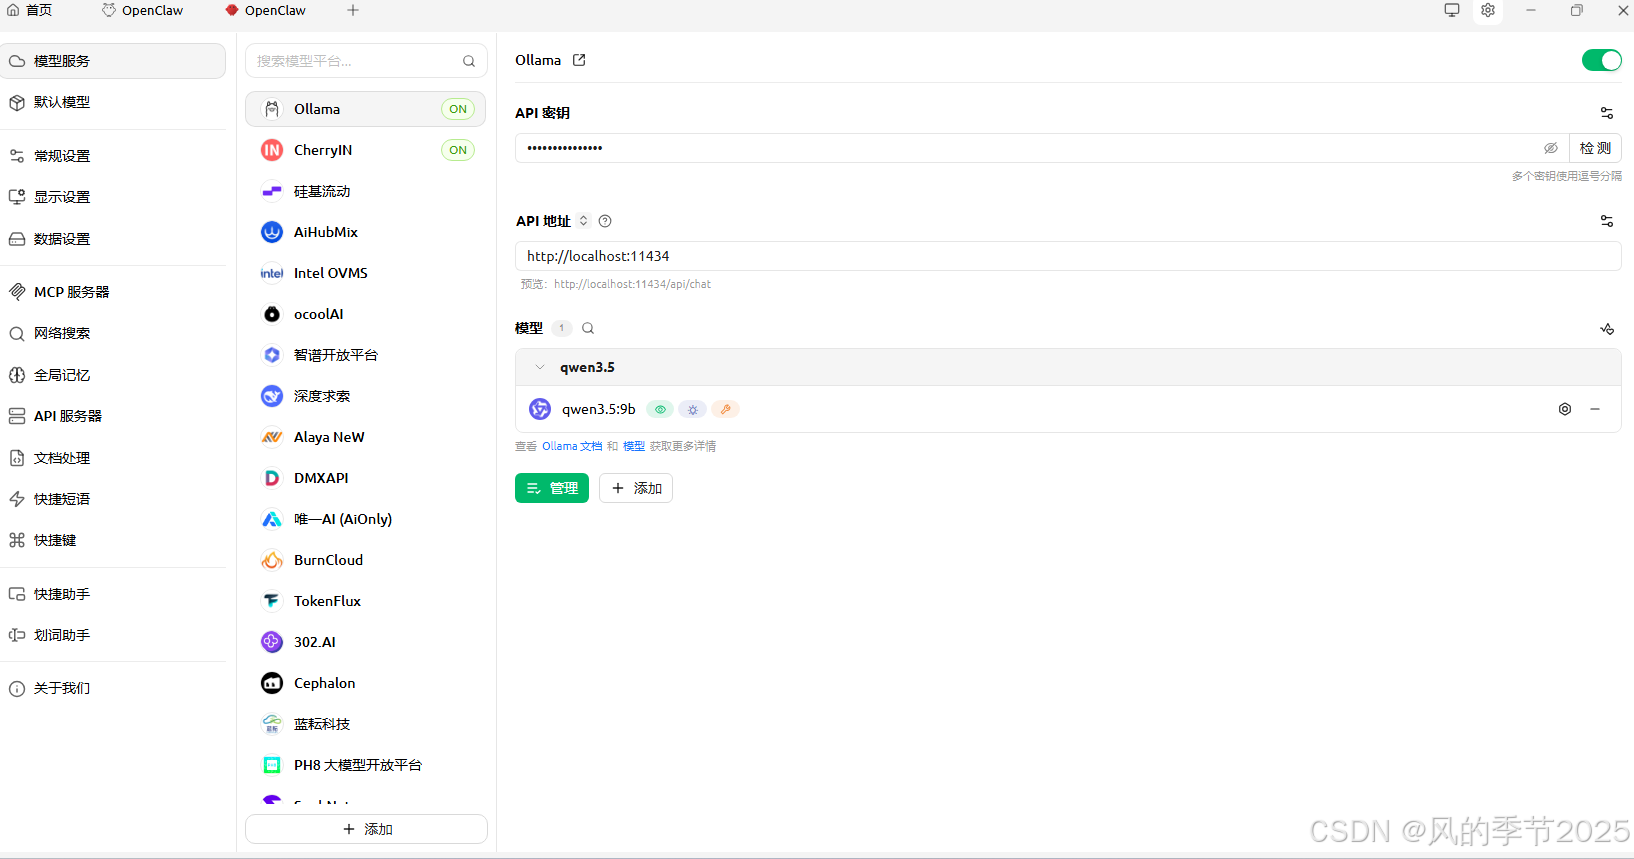The image size is (1634, 859).
Task: Select the Ollama provider
Action: coord(365,109)
